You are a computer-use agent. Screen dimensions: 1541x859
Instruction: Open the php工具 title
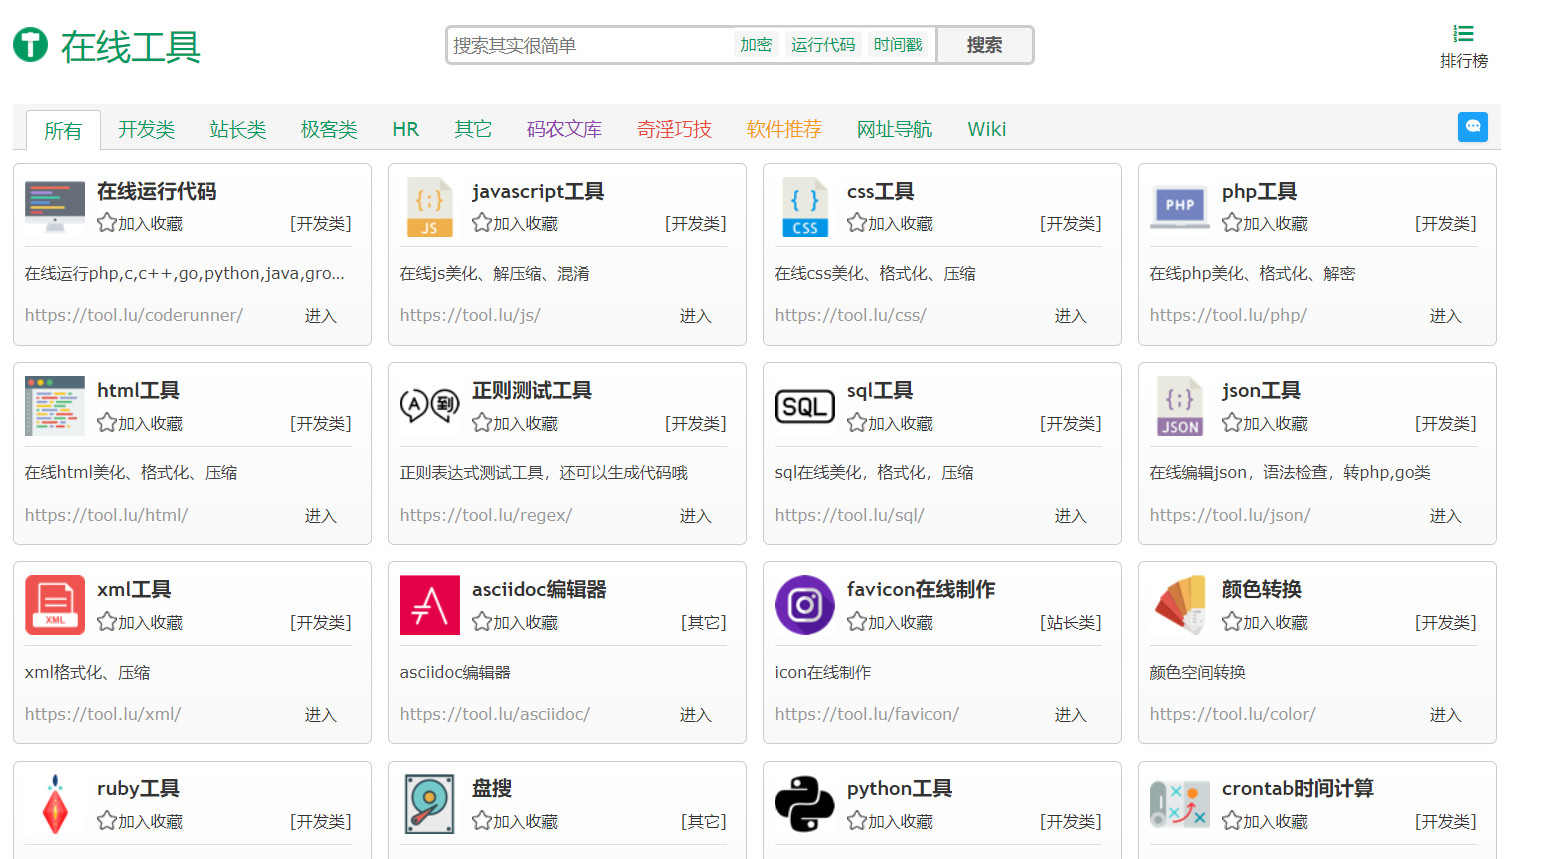1259,191
